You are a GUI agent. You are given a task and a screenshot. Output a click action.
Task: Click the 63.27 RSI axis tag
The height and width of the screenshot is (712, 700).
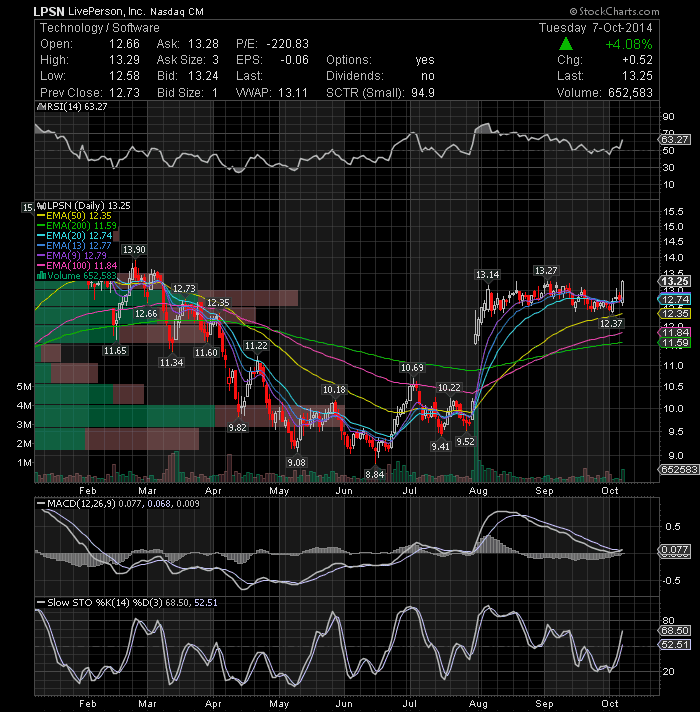[x=675, y=139]
